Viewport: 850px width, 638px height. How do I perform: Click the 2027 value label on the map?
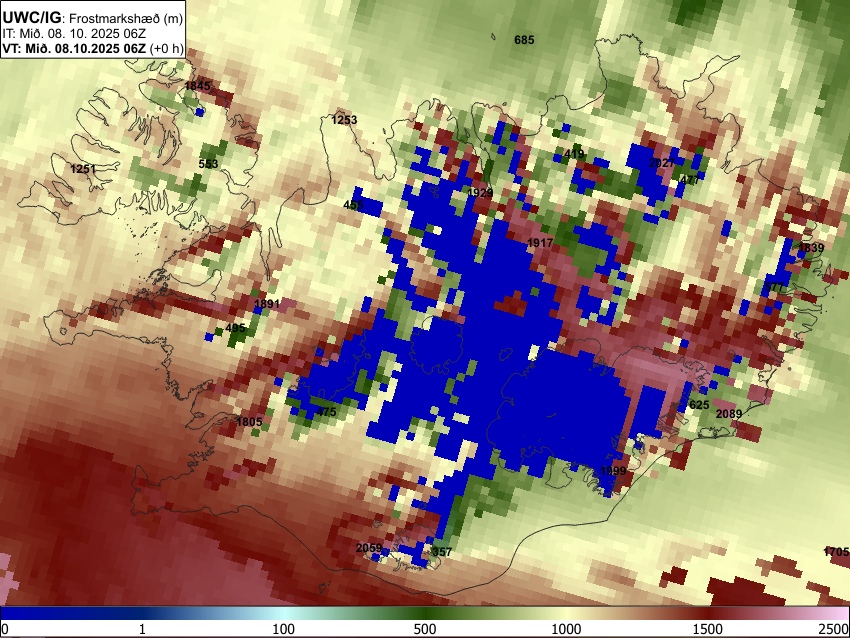click(x=662, y=163)
